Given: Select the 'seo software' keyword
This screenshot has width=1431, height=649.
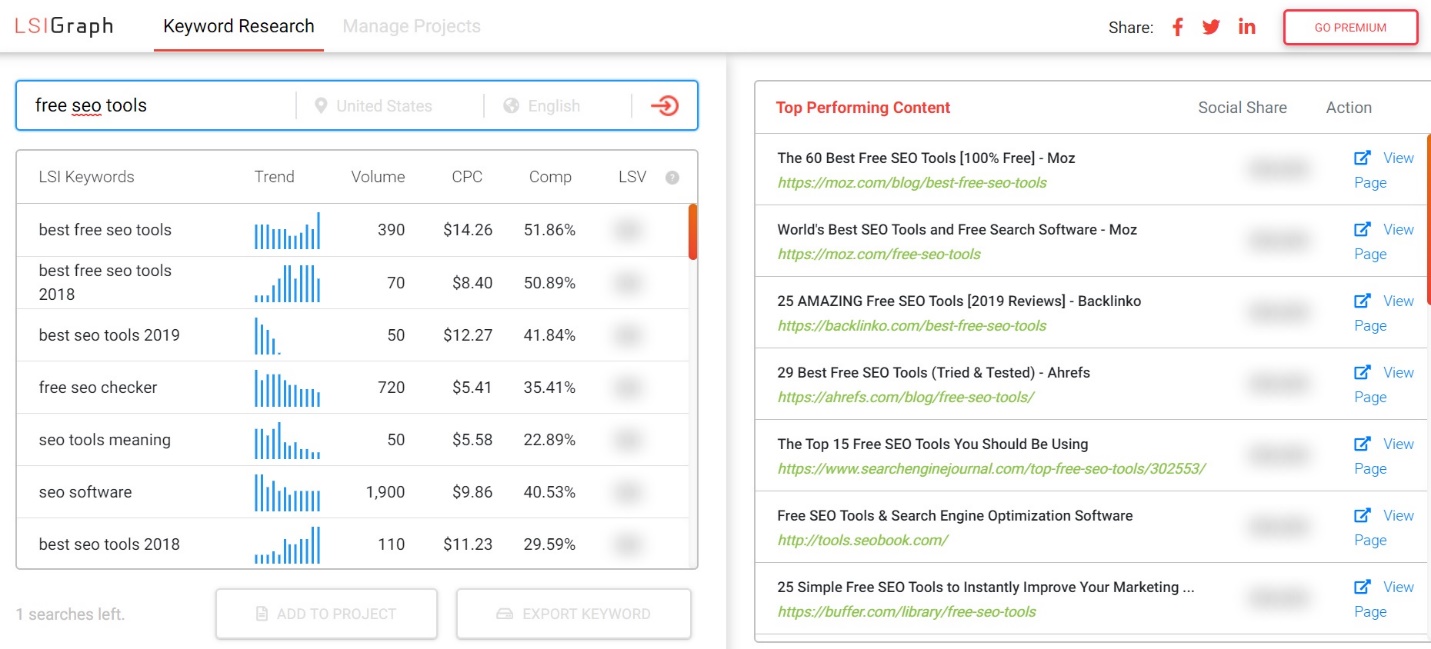Looking at the screenshot, I should (x=85, y=492).
